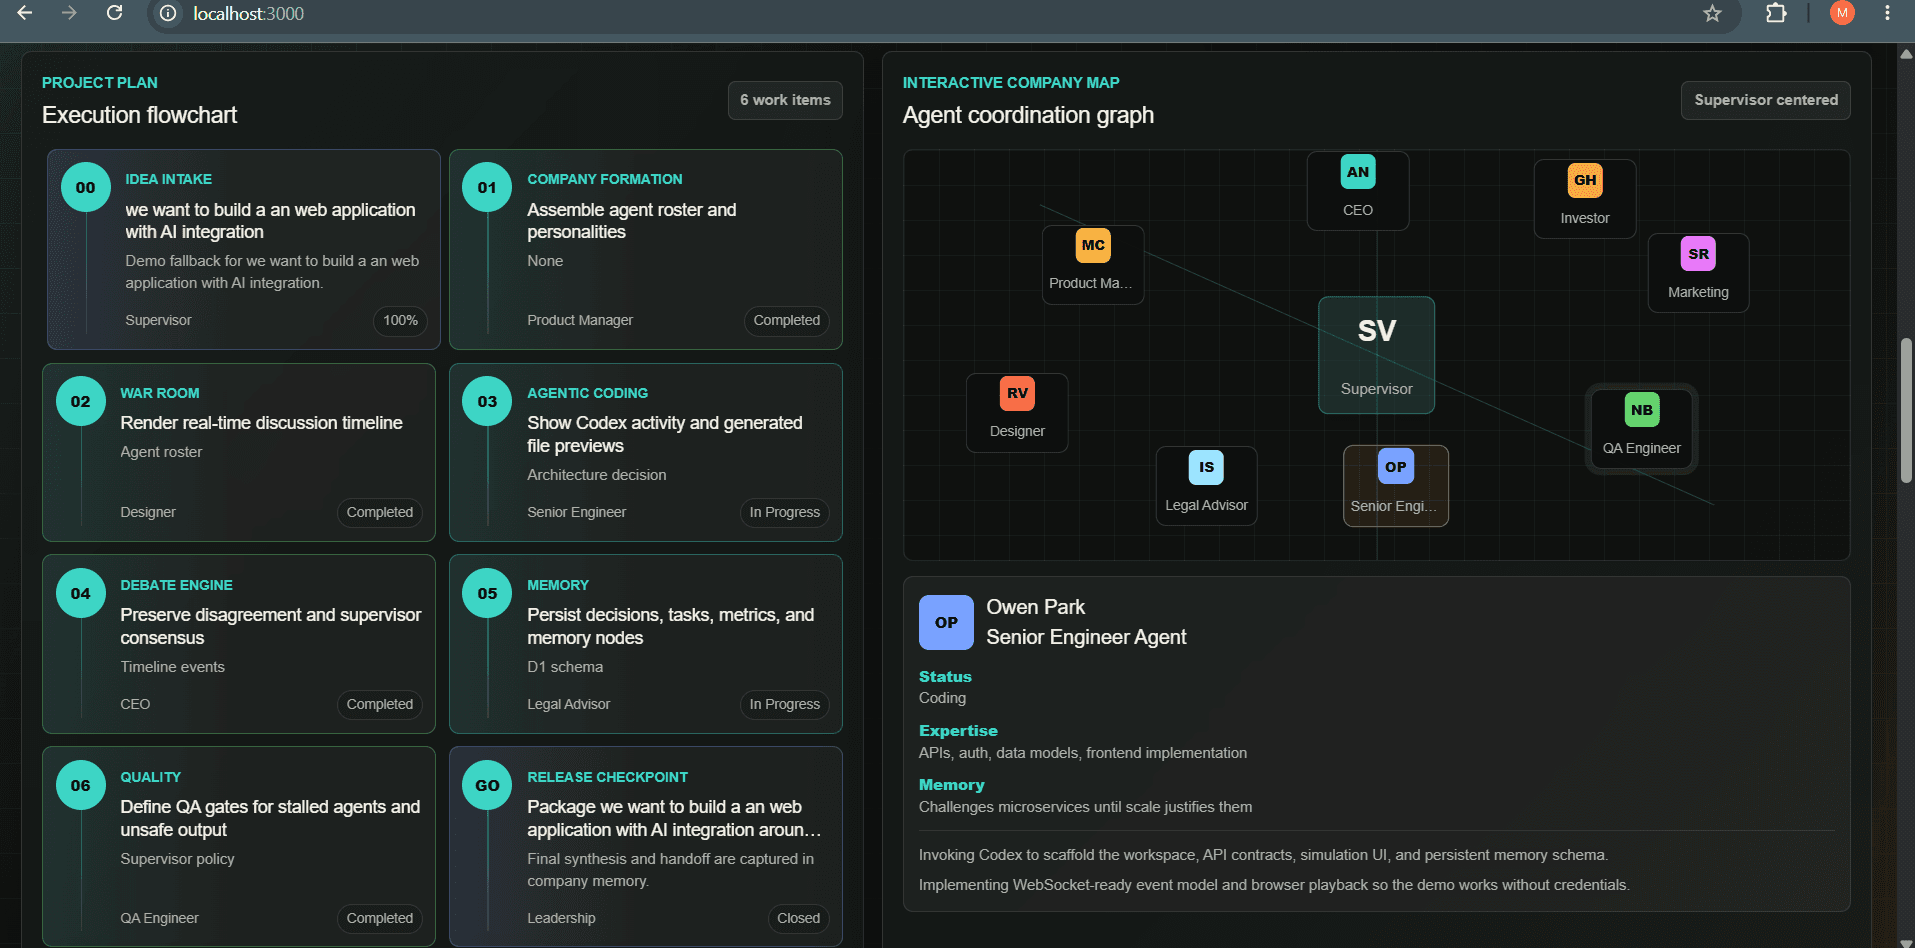Click the GO badge of Release Checkpoint
This screenshot has height=948, width=1915.
pyautogui.click(x=487, y=785)
